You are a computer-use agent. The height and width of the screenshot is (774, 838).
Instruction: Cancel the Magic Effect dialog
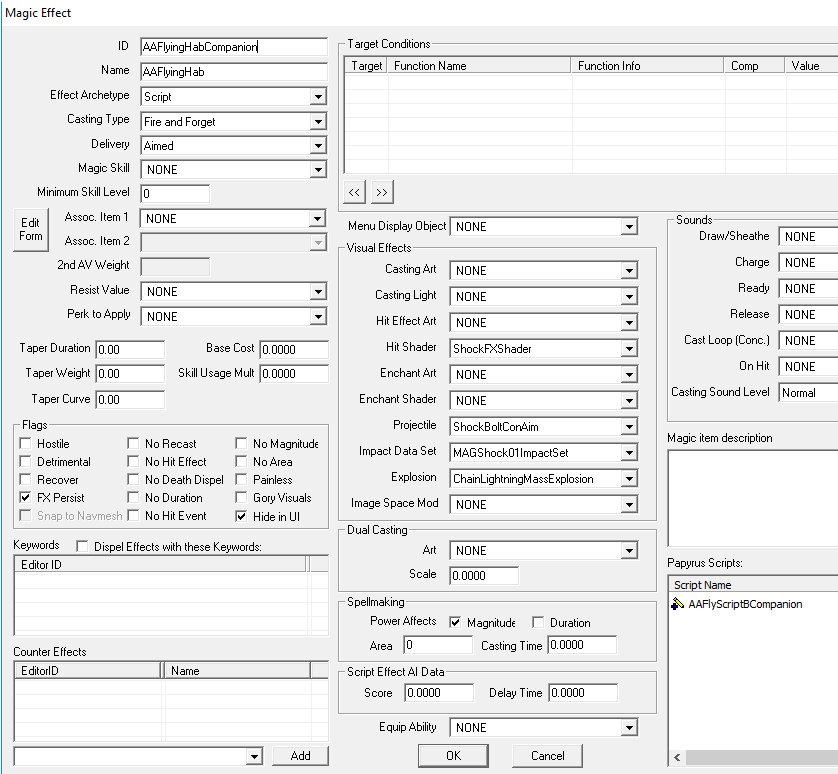547,755
